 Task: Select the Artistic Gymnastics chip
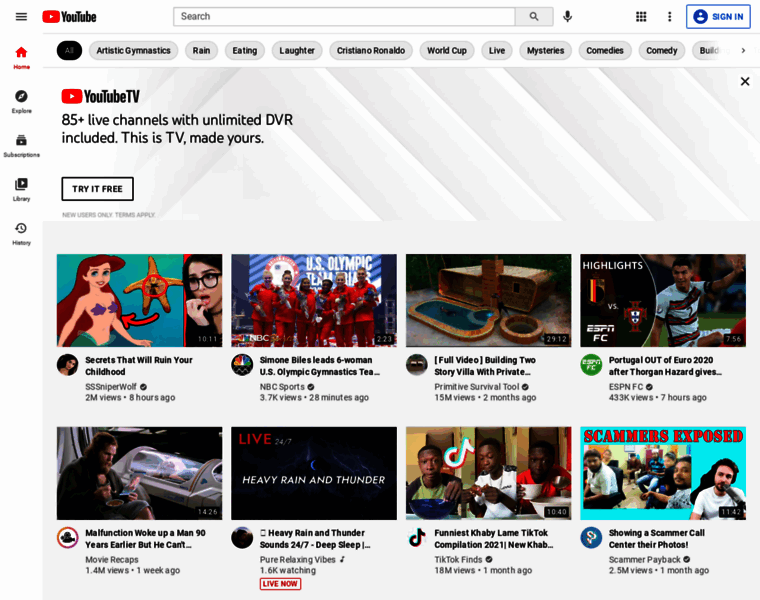pyautogui.click(x=133, y=50)
